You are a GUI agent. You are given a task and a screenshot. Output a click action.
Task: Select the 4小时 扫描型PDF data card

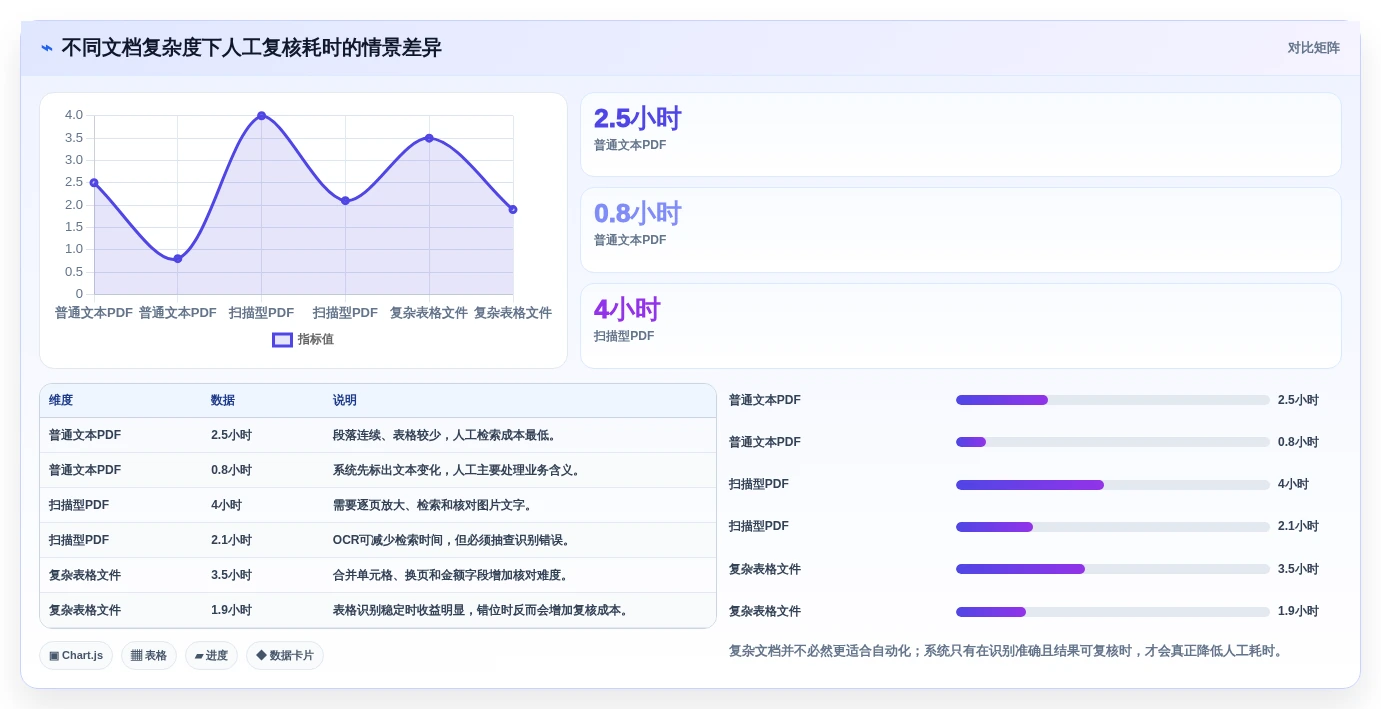[960, 326]
